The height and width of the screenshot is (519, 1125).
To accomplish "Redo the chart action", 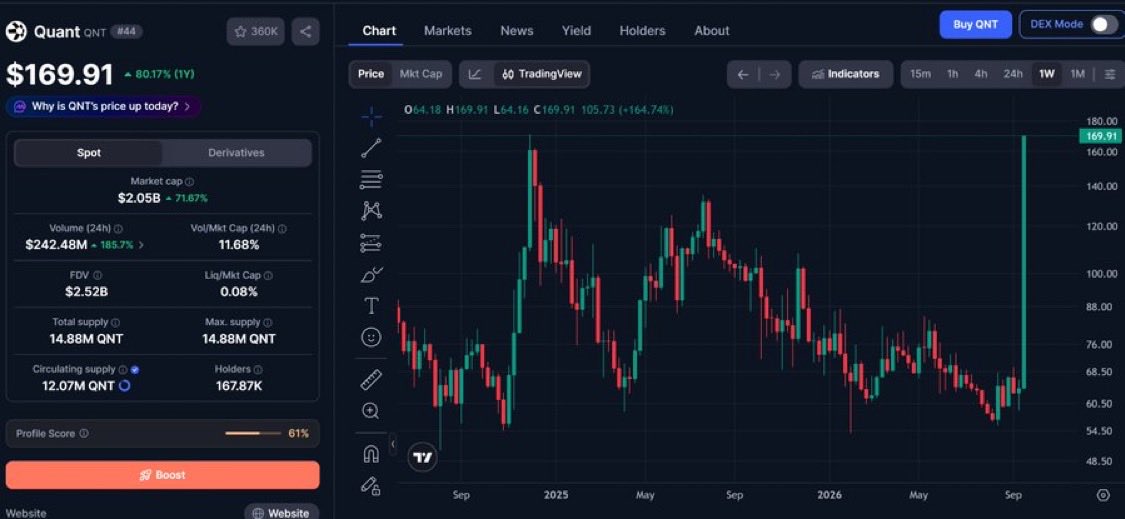I will pos(774,74).
